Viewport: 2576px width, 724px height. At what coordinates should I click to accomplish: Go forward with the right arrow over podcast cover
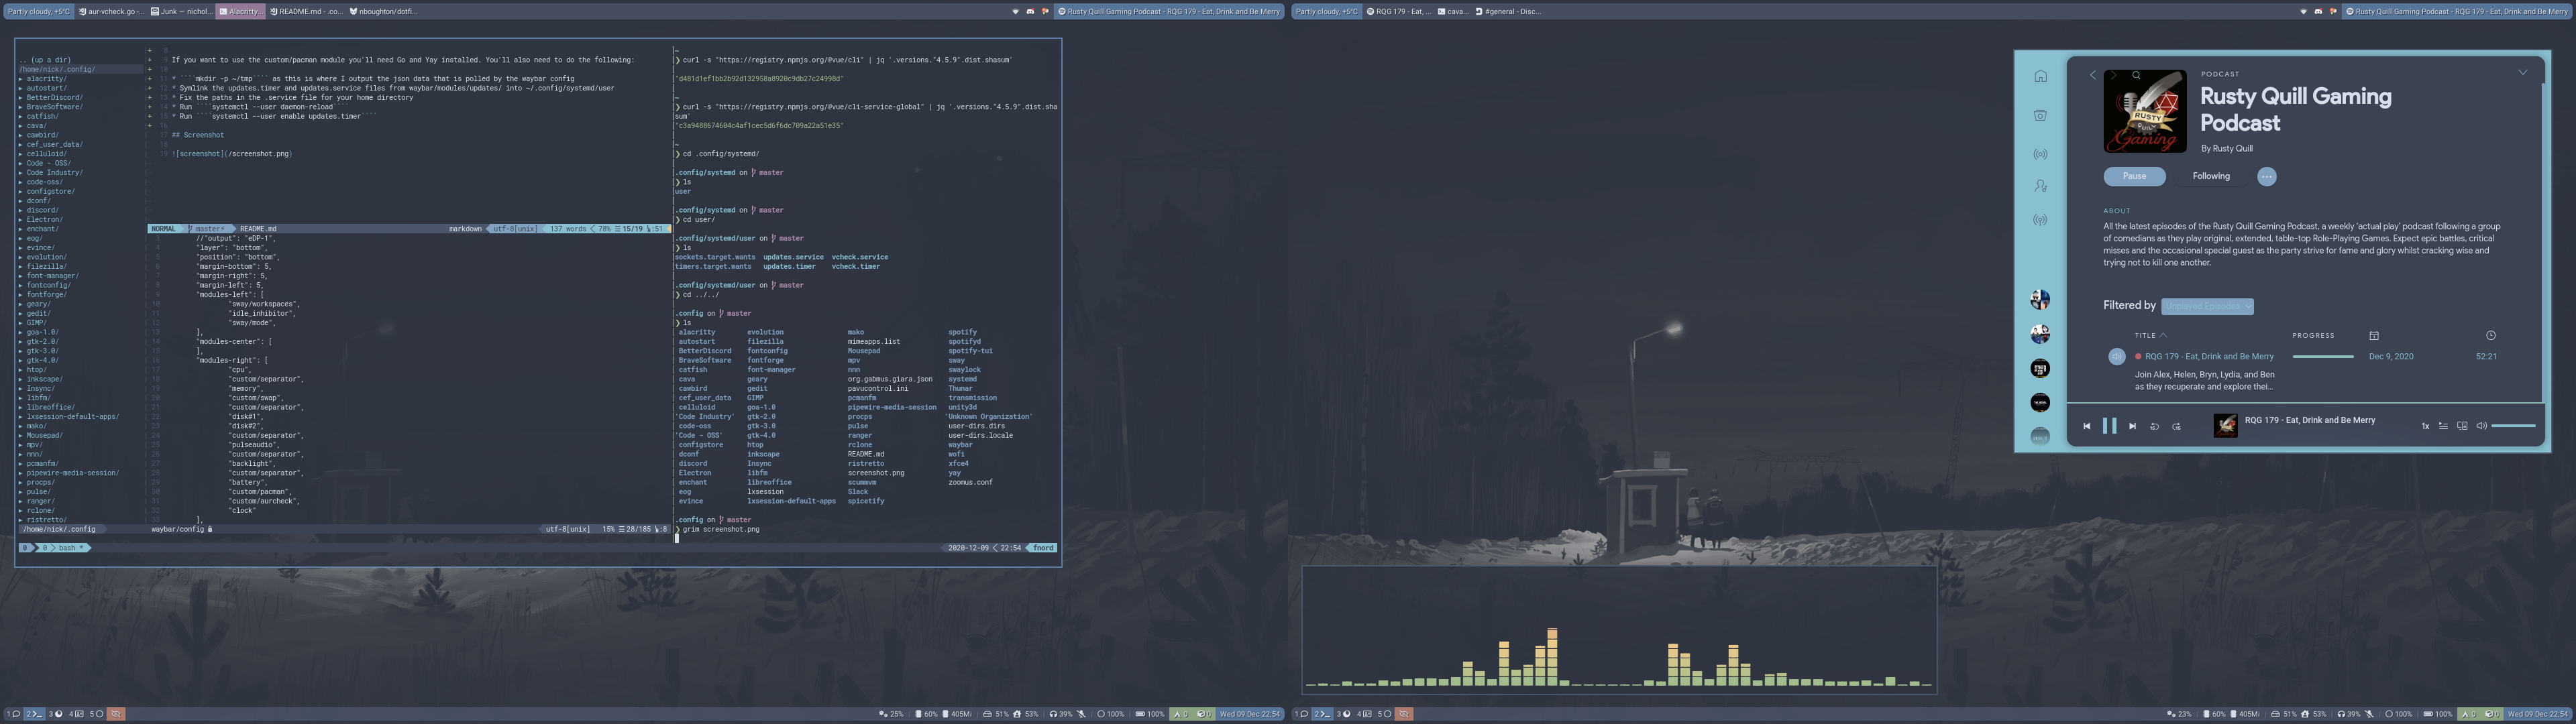coord(2113,75)
